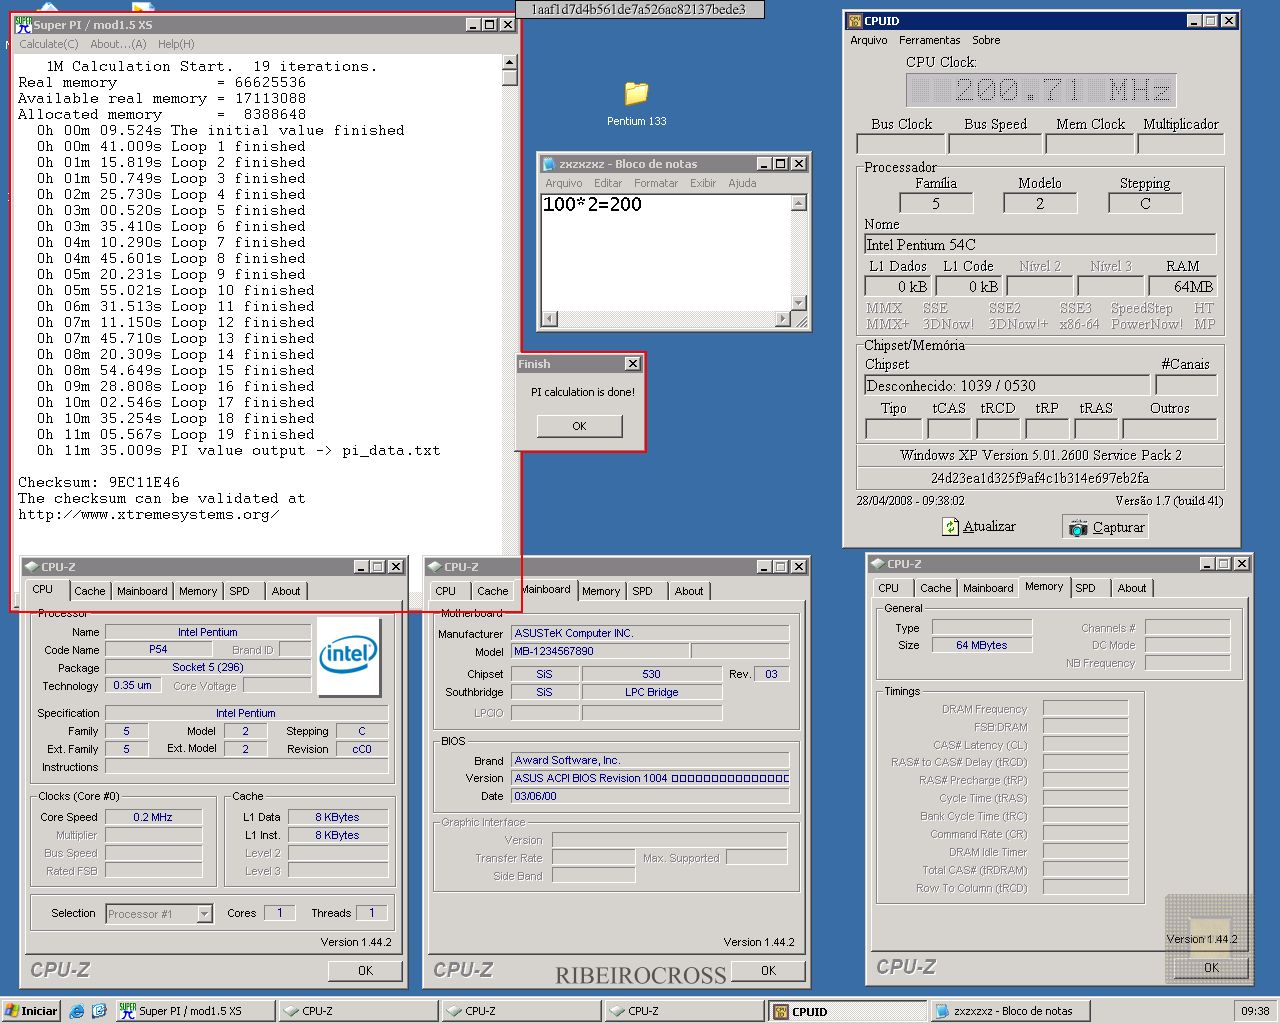
Task: Select Cache tab in CPU-Z Memory window
Action: [936, 588]
